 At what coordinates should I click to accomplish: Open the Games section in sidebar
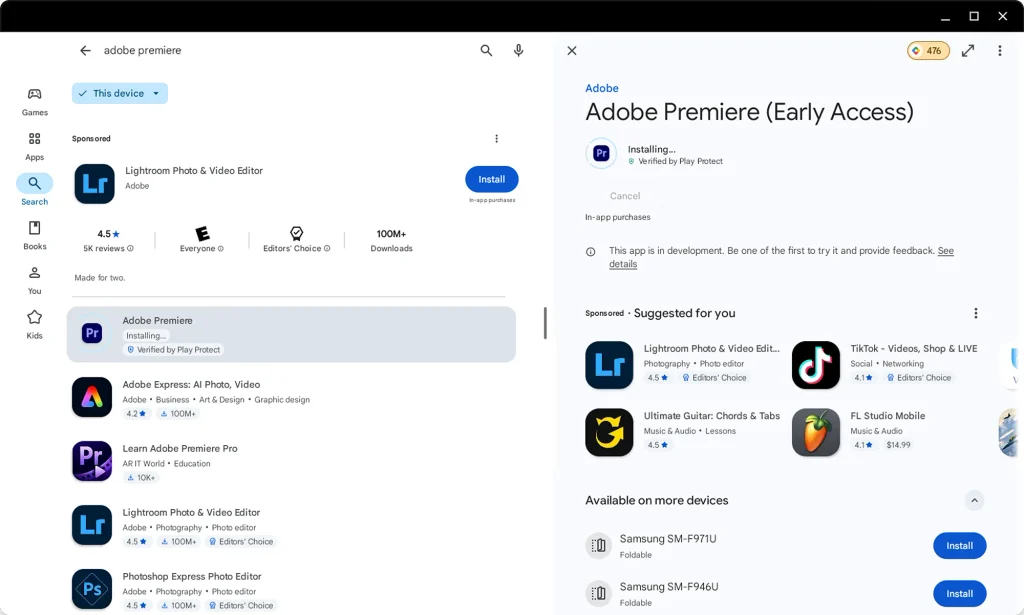coord(35,102)
